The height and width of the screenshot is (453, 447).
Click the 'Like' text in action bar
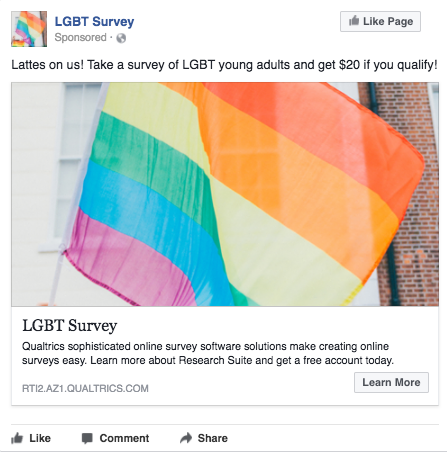point(40,438)
